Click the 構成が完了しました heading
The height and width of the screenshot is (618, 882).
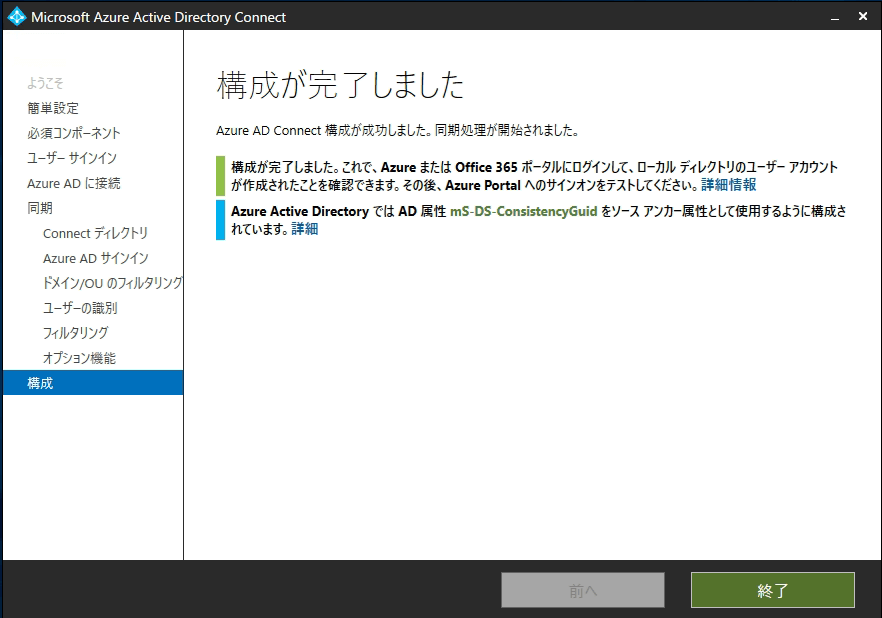tap(340, 85)
